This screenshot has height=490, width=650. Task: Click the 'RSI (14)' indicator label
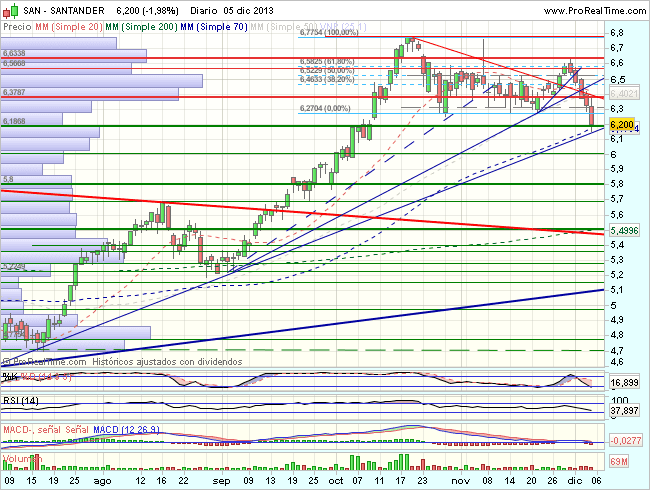point(21,401)
